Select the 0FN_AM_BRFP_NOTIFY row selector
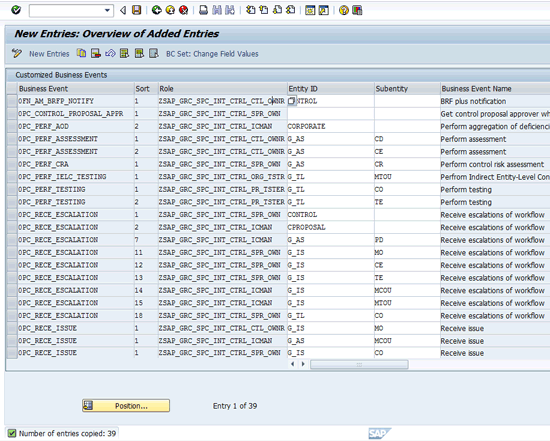This screenshot has width=550, height=441. tap(12, 101)
